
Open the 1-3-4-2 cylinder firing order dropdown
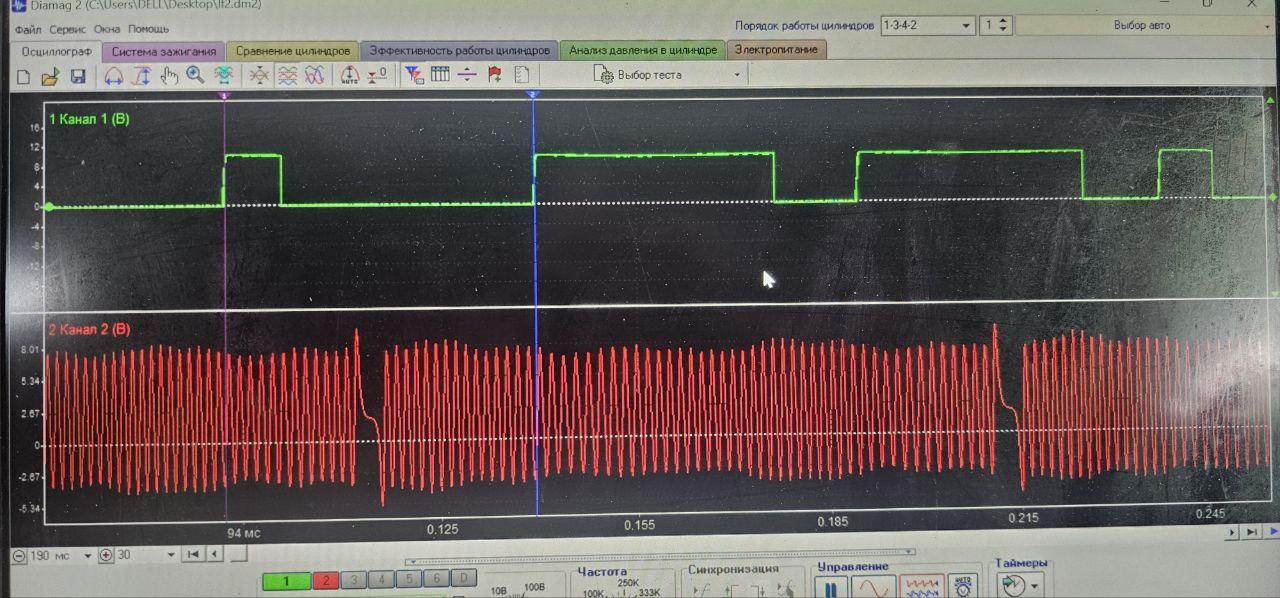[x=927, y=26]
